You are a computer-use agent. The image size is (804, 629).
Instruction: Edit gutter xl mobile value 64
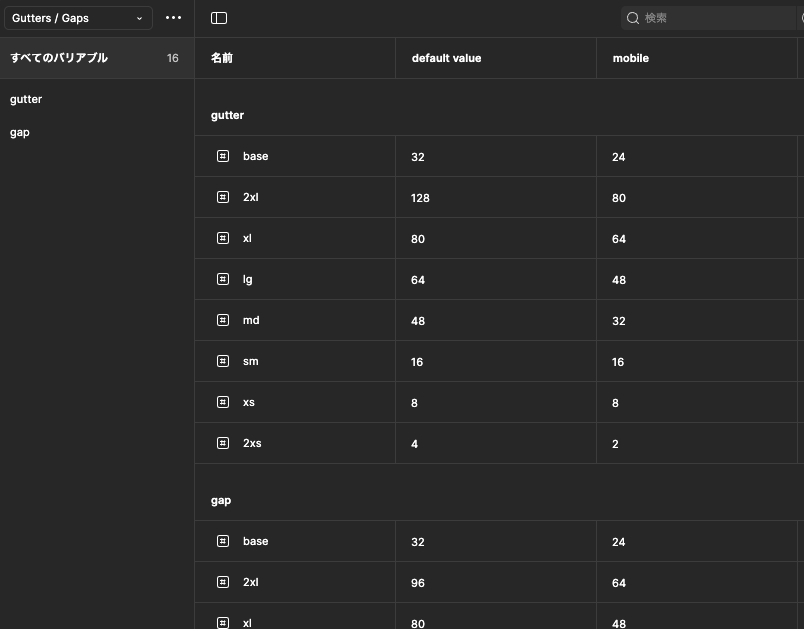pos(618,239)
